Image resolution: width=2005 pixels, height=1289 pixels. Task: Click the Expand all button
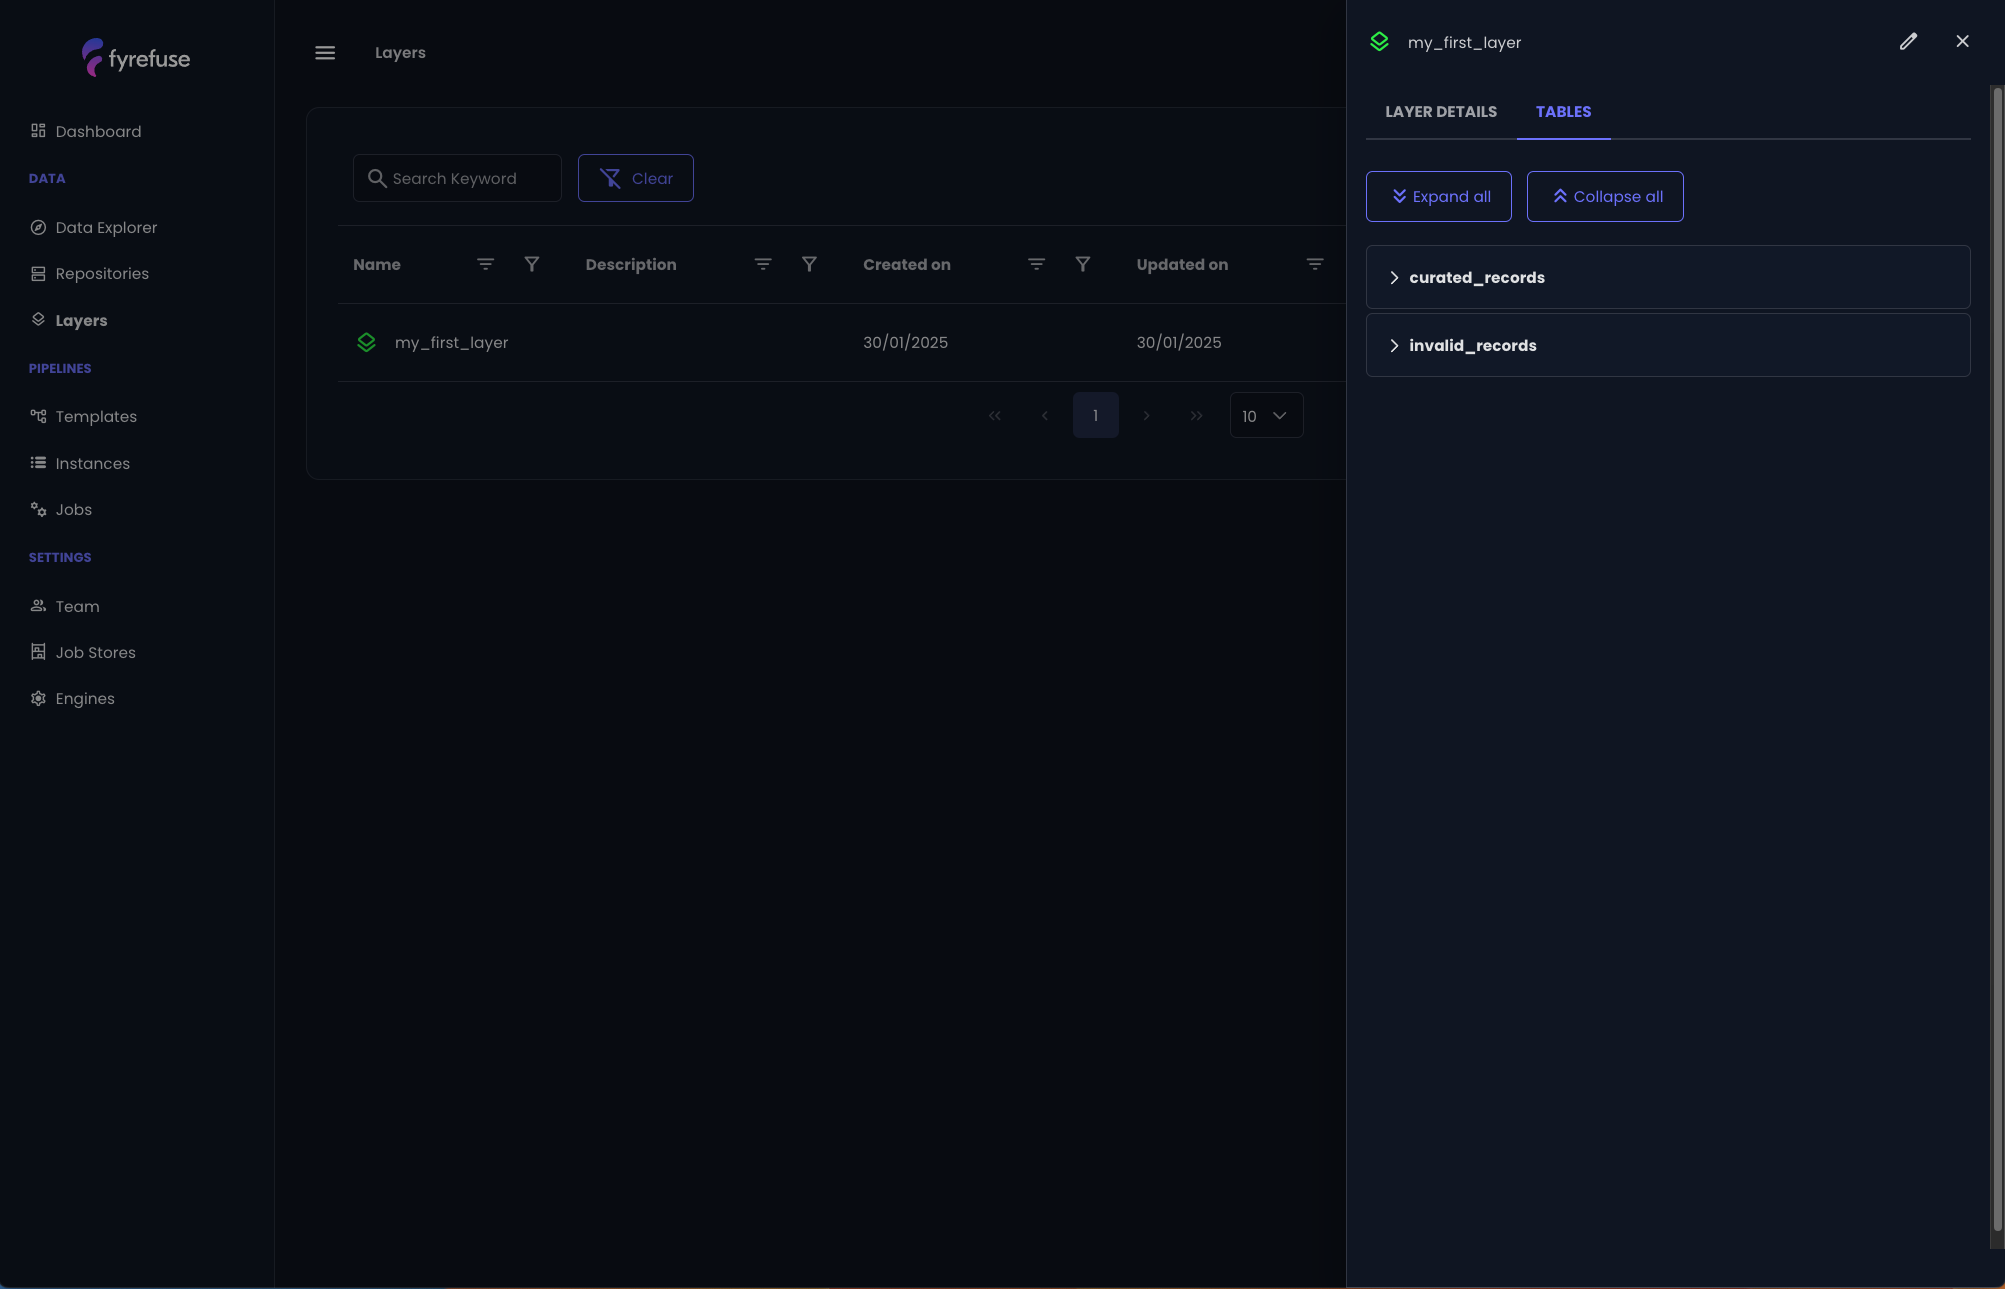(x=1439, y=196)
